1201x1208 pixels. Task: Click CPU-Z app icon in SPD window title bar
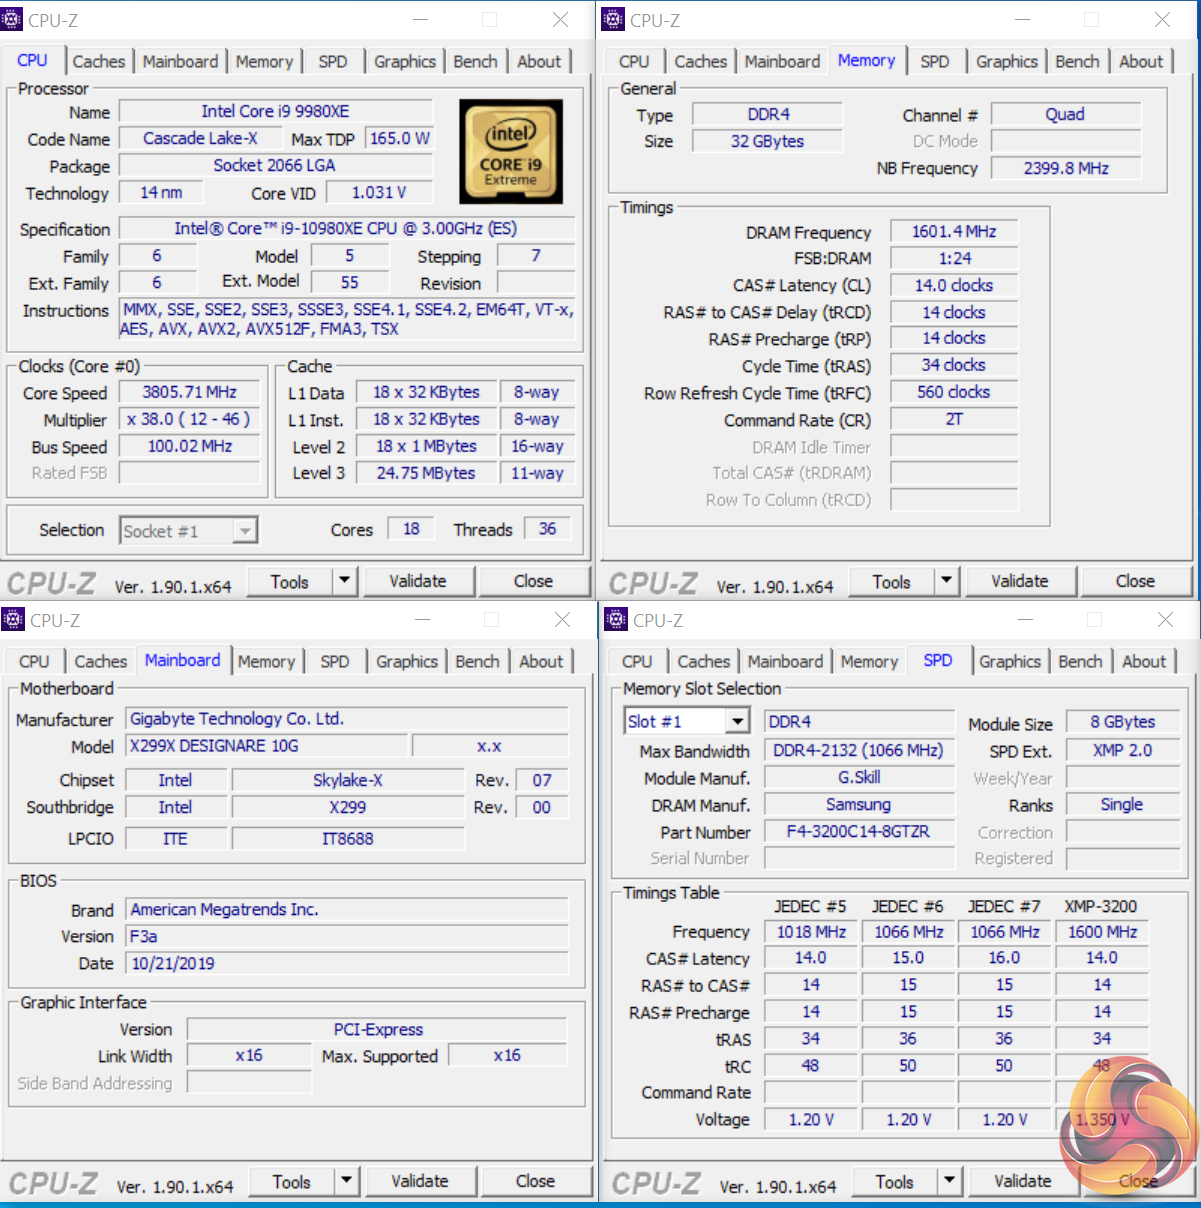(616, 620)
